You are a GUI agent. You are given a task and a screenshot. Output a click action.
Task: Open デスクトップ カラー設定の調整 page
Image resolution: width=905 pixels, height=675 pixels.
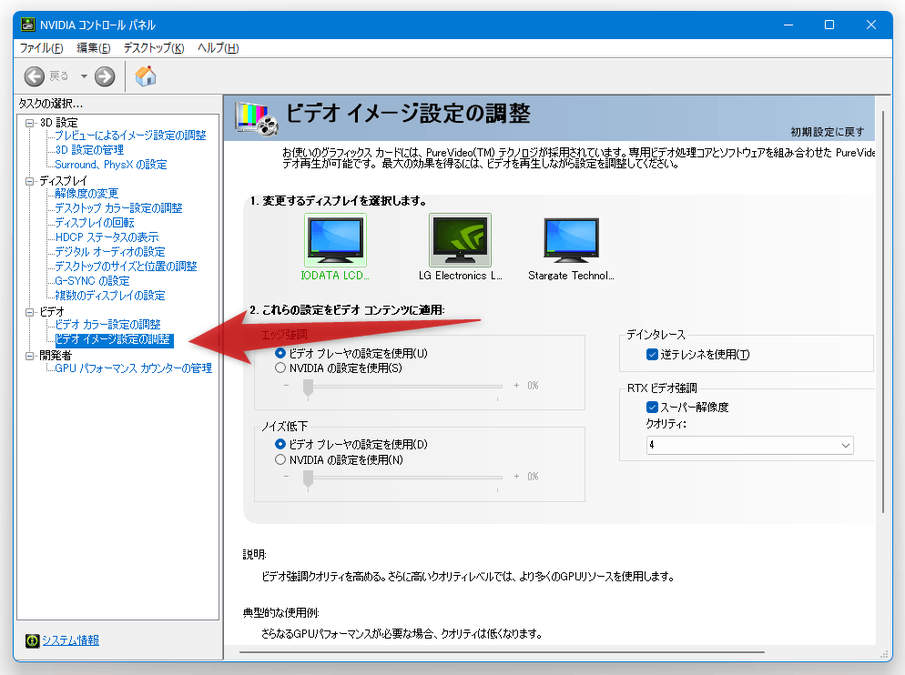118,208
